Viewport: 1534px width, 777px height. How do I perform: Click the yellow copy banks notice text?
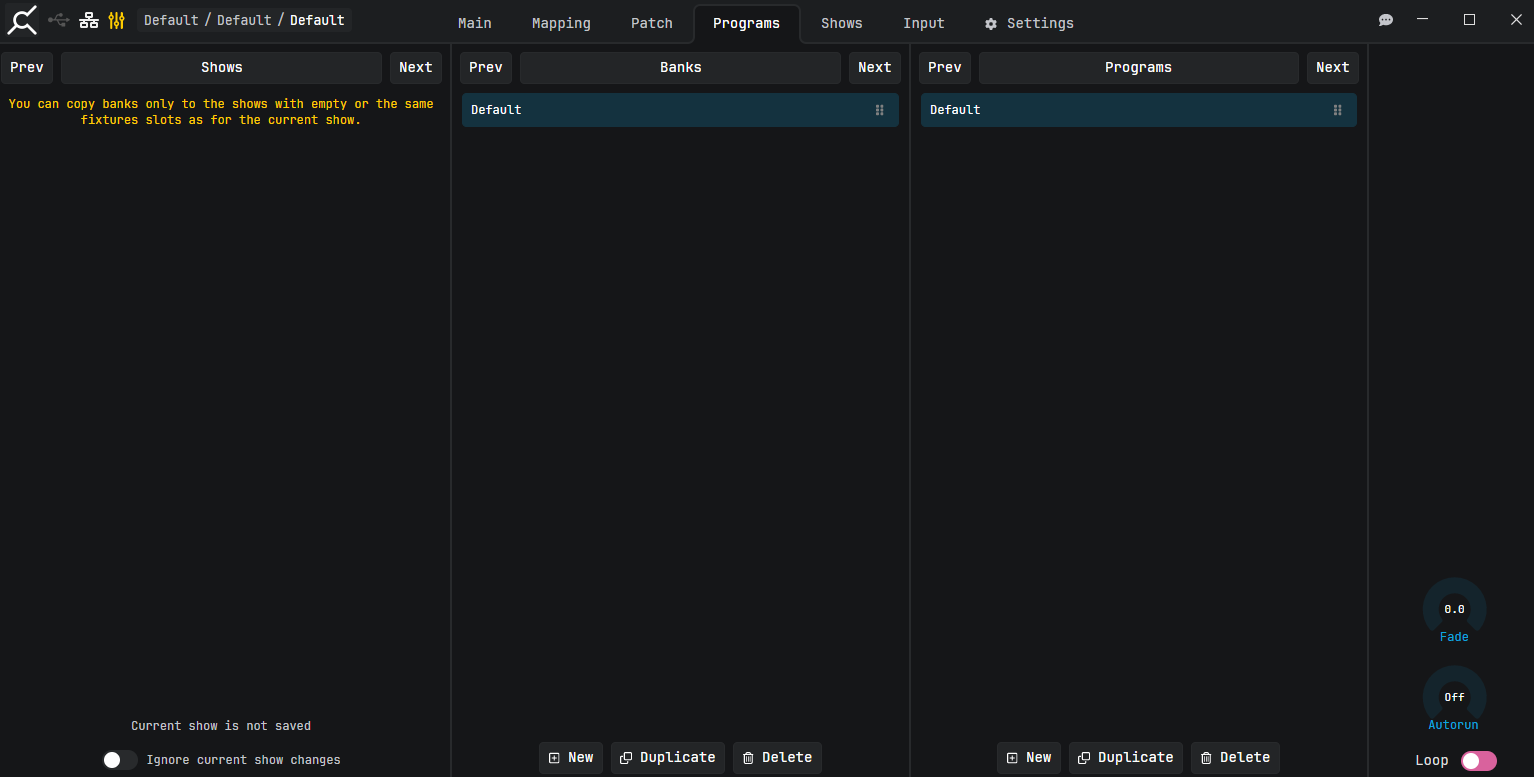click(221, 112)
